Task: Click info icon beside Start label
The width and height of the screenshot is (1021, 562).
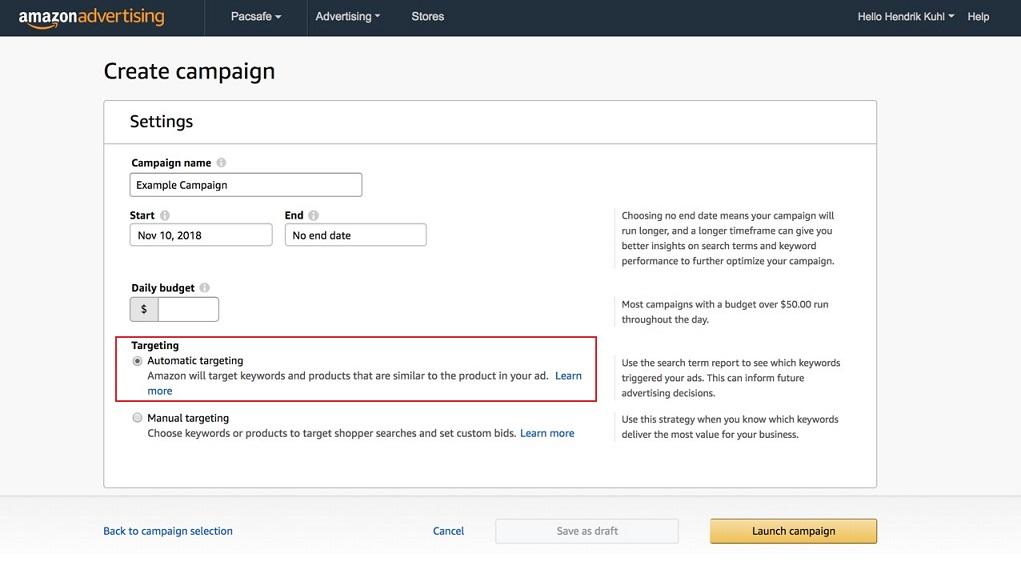Action: (x=165, y=215)
